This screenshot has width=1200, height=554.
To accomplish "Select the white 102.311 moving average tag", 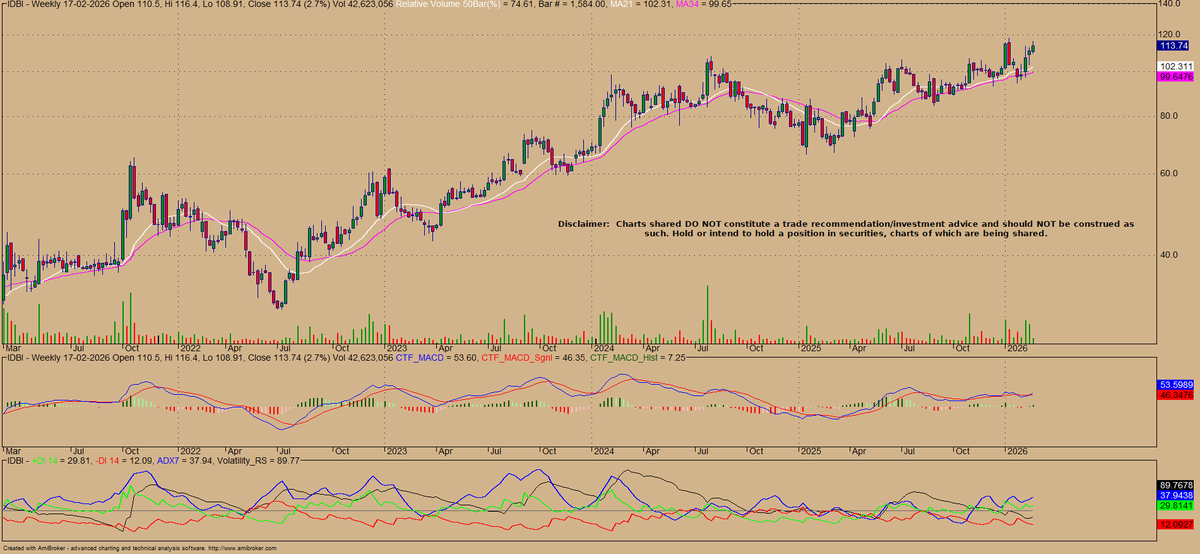I will [x=1173, y=66].
